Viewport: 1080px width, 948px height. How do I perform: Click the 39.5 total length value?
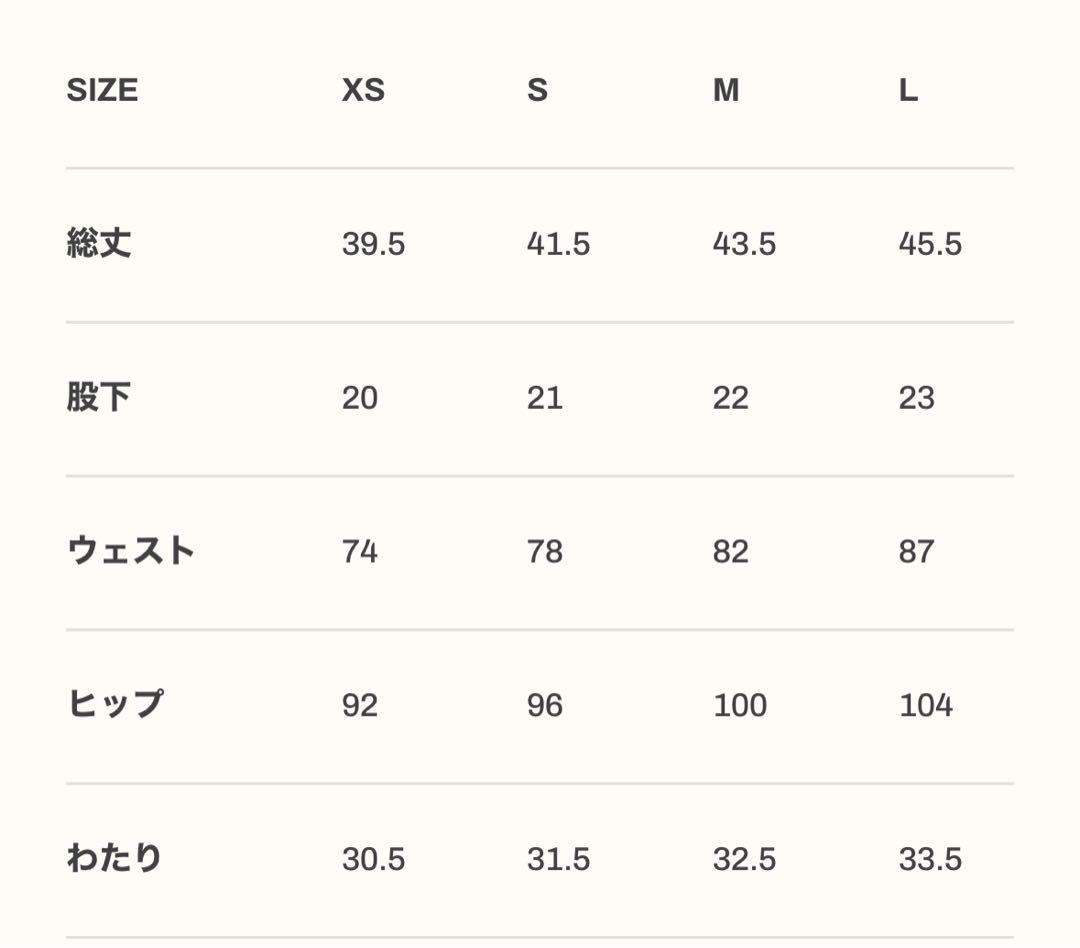click(x=373, y=245)
